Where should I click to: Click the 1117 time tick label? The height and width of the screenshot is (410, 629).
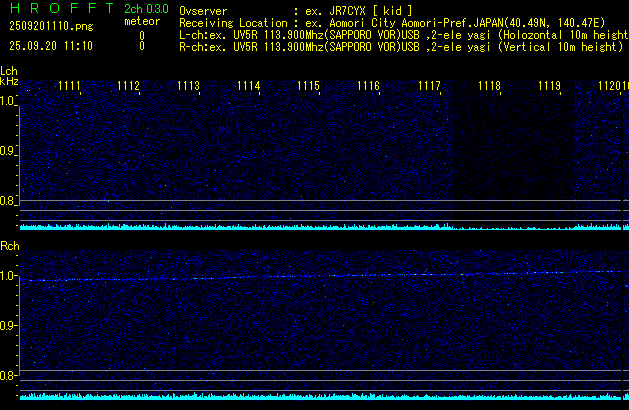429,87
